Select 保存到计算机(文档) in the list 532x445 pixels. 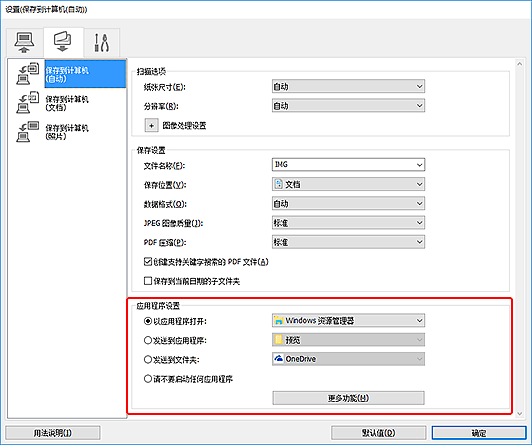(x=67, y=103)
